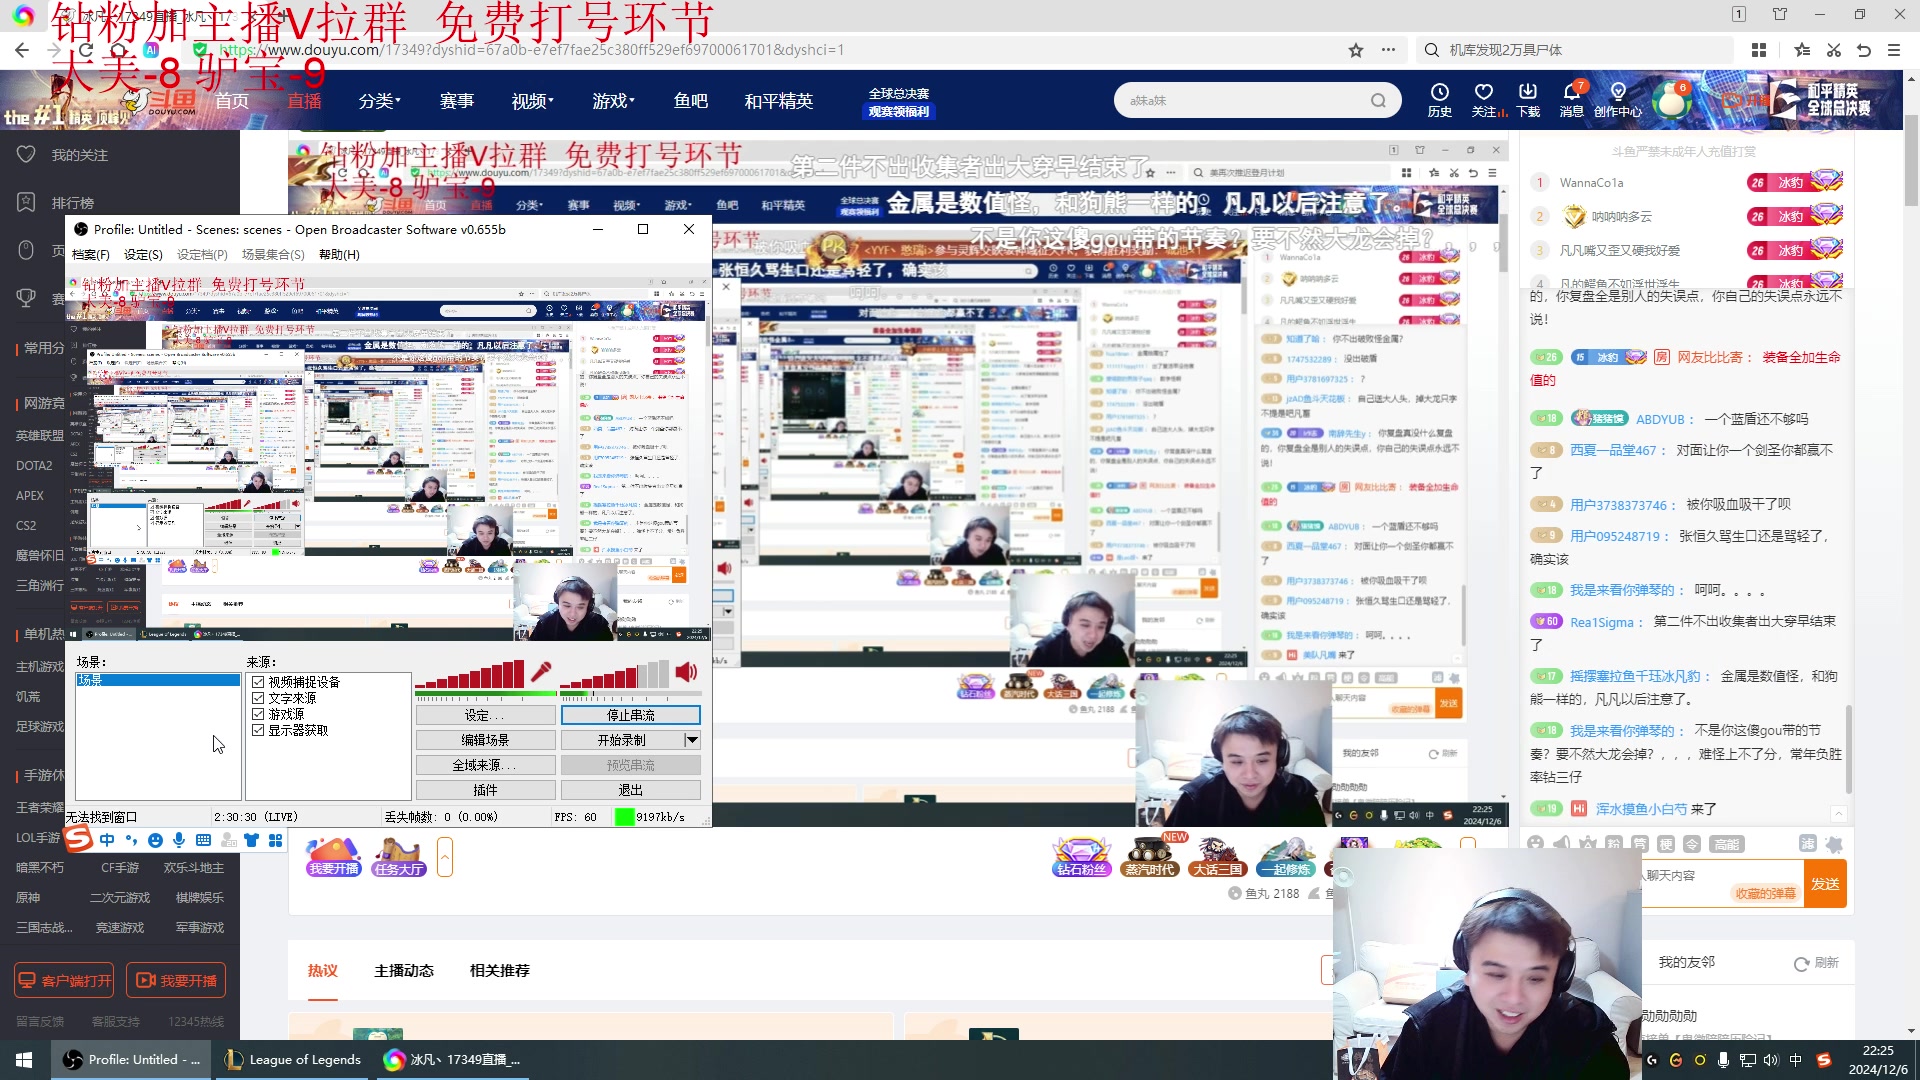The width and height of the screenshot is (1920, 1080).
Task: Open the 任务大厅 scroll icon
Action: point(397,856)
